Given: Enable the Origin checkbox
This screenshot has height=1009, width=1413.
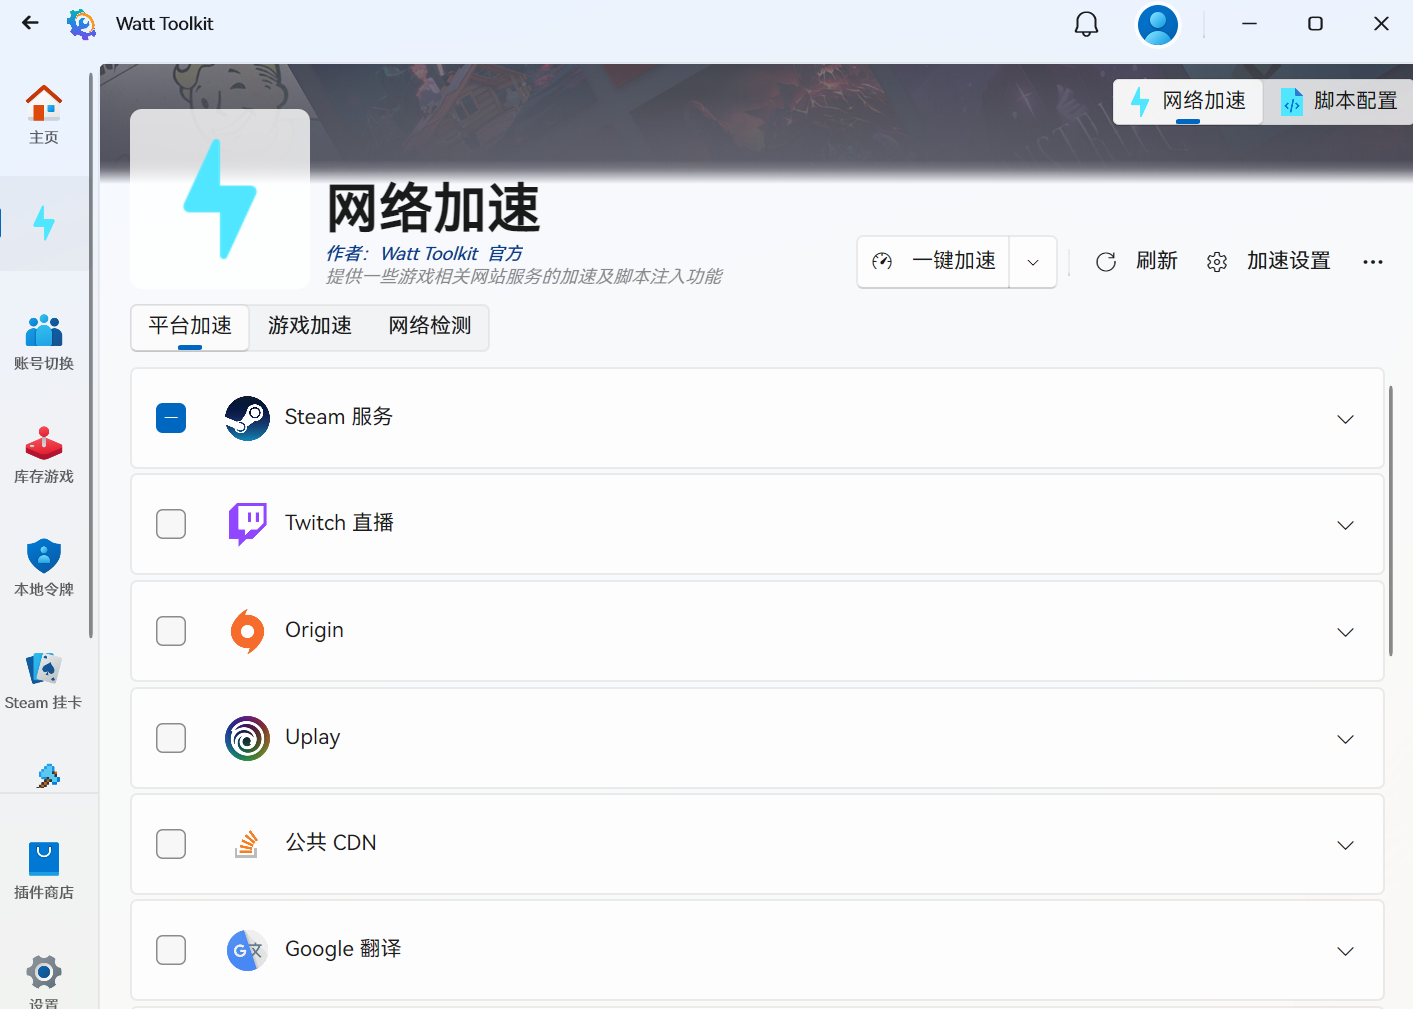Looking at the screenshot, I should point(171,631).
